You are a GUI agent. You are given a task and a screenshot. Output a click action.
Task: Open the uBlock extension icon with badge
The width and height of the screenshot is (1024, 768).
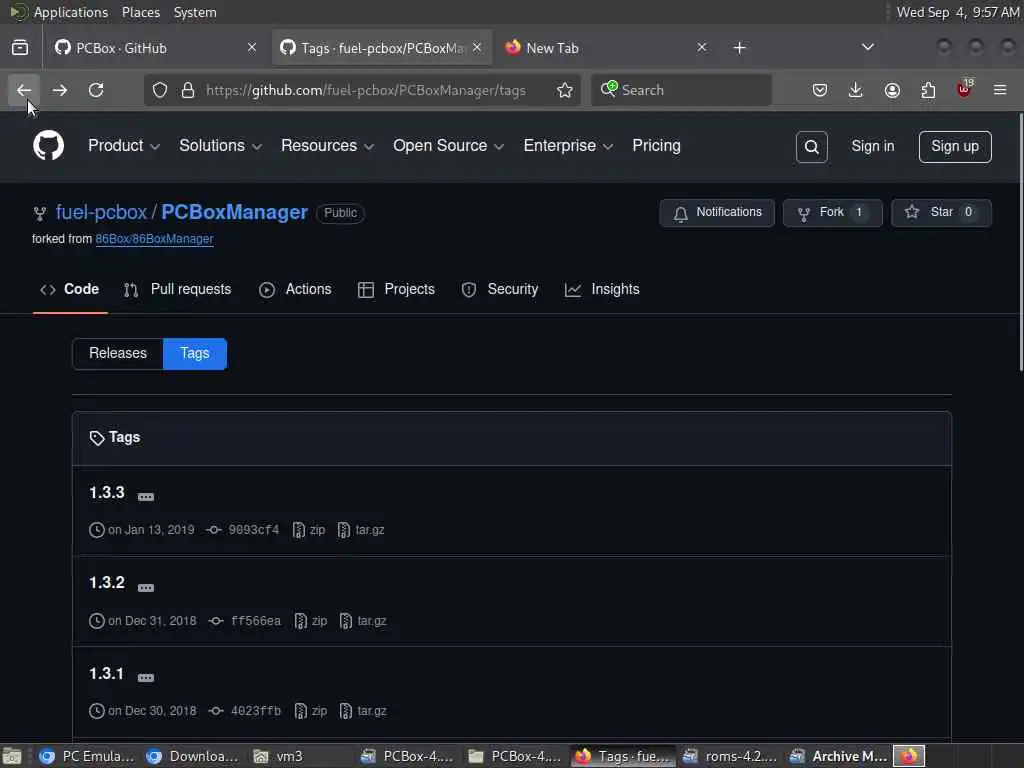(x=964, y=89)
